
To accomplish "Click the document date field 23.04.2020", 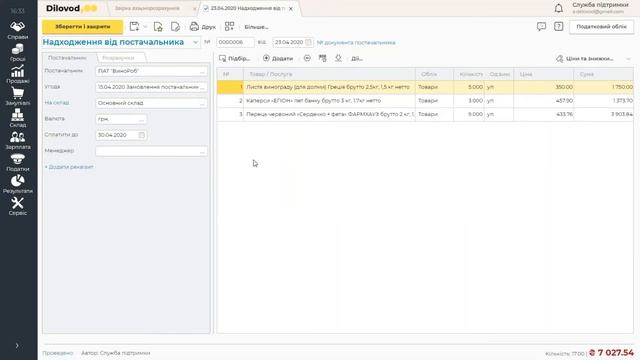I will pos(289,42).
